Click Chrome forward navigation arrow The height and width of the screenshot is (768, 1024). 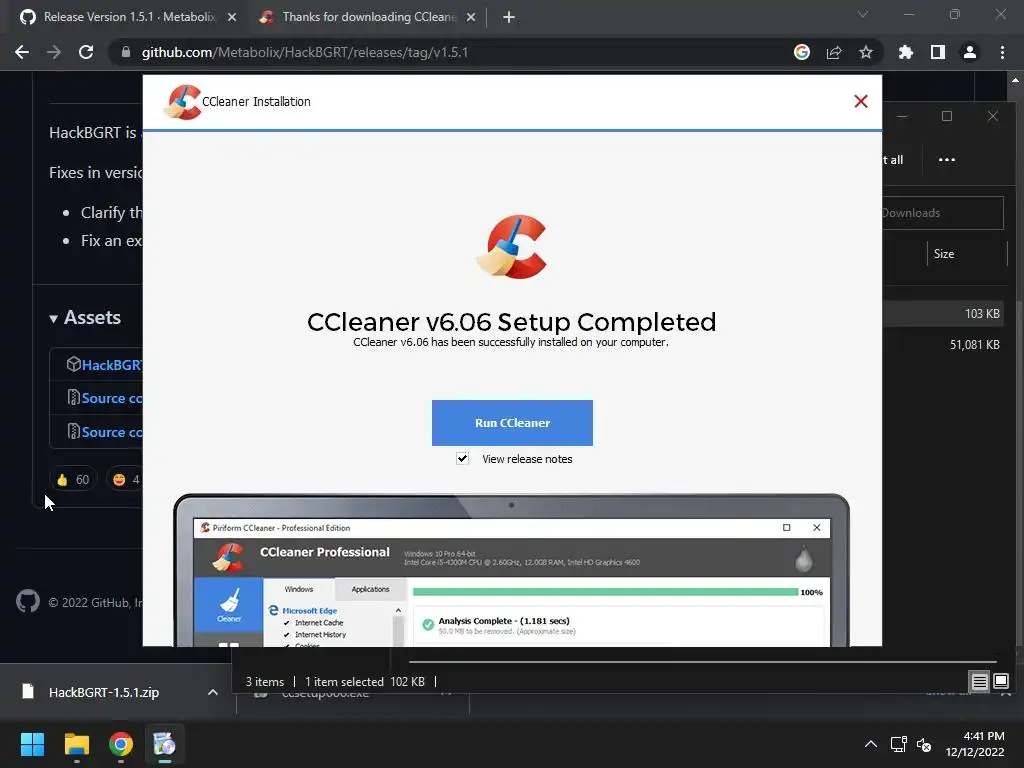click(x=54, y=52)
